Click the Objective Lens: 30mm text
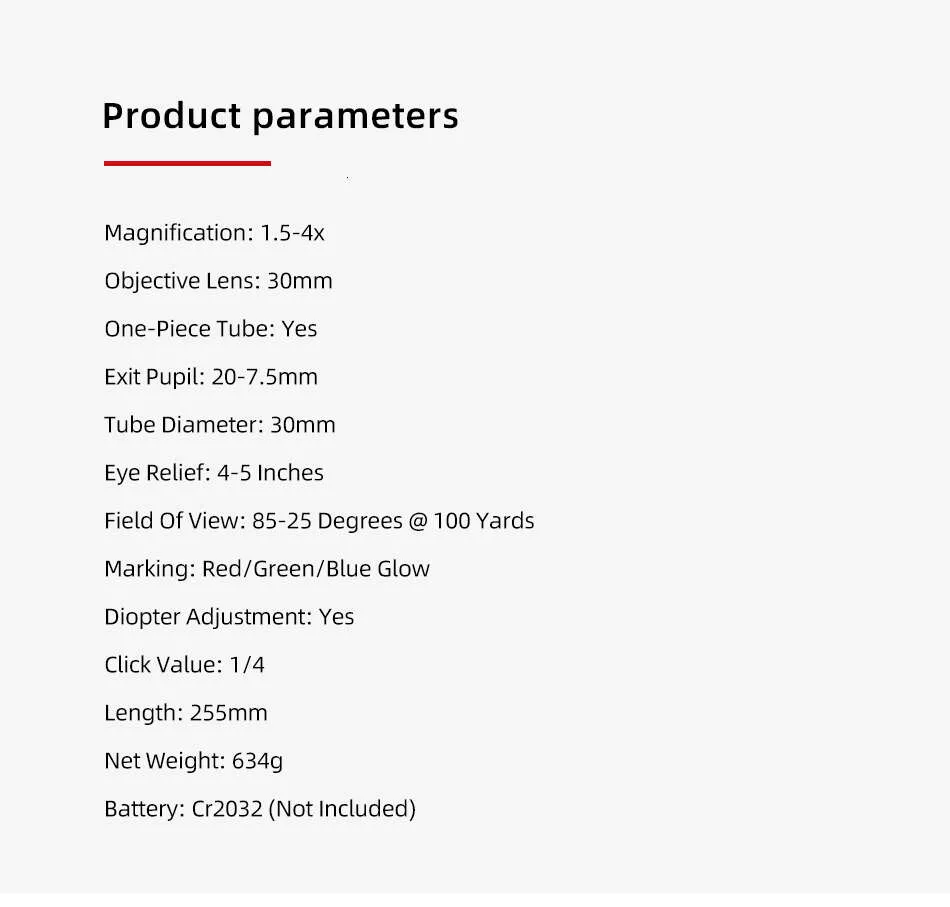The image size is (950, 907). (218, 281)
